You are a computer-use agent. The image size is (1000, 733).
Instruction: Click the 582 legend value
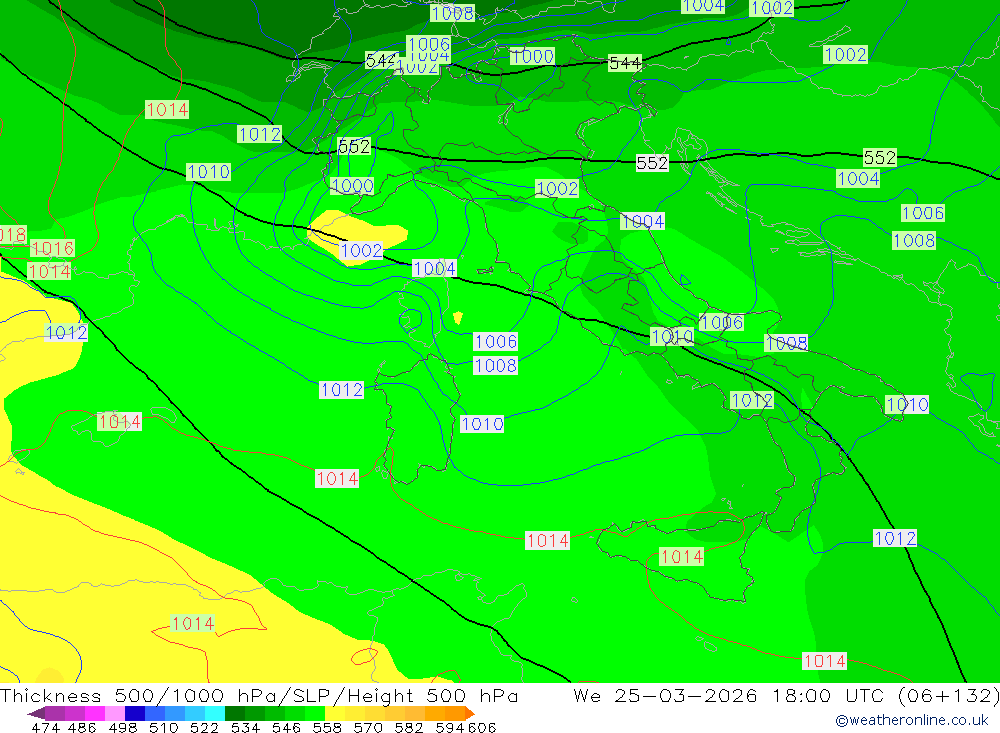pyautogui.click(x=409, y=727)
